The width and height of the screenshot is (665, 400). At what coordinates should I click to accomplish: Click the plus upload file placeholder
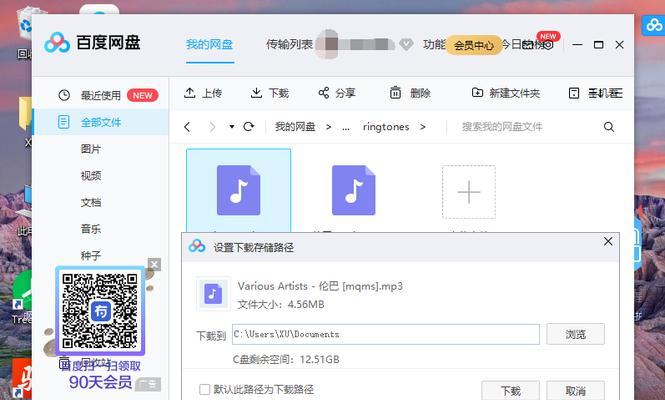(469, 192)
